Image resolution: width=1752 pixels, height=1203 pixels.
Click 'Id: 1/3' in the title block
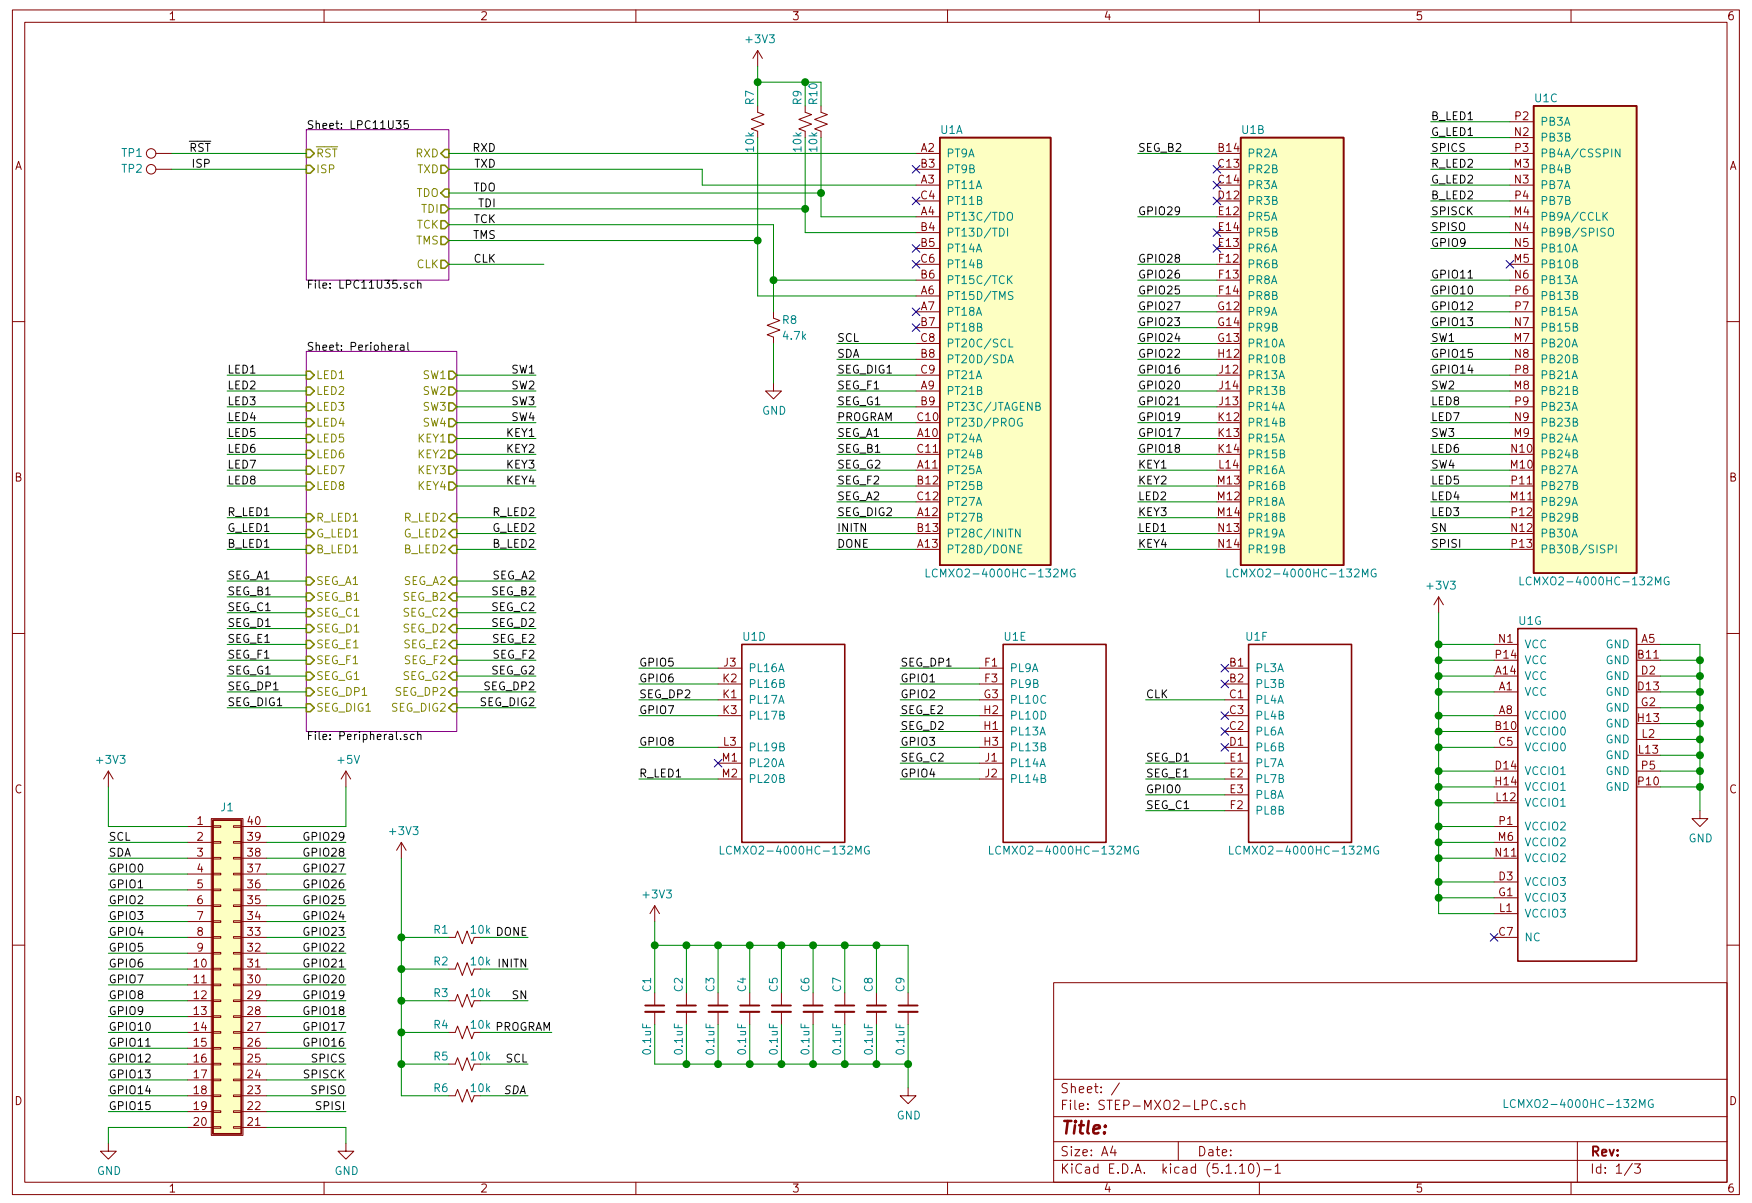pyautogui.click(x=1616, y=1169)
